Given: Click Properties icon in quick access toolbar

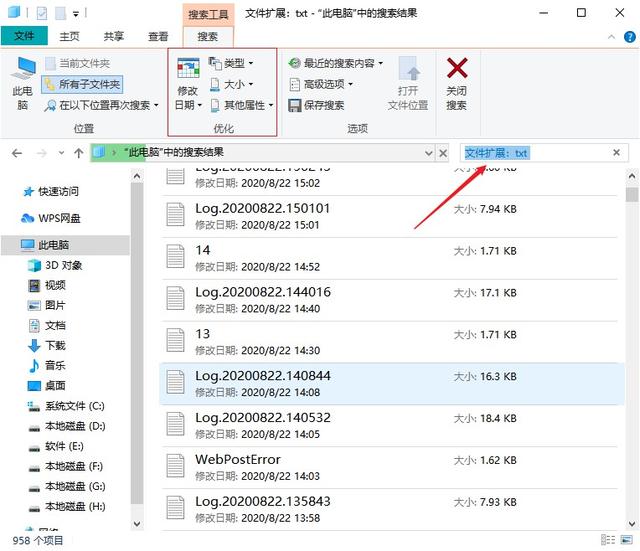Looking at the screenshot, I should tap(42, 13).
